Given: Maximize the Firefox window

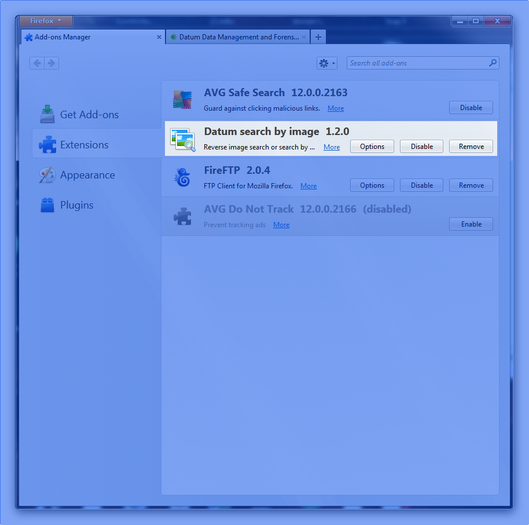Looking at the screenshot, I should click(x=476, y=21).
